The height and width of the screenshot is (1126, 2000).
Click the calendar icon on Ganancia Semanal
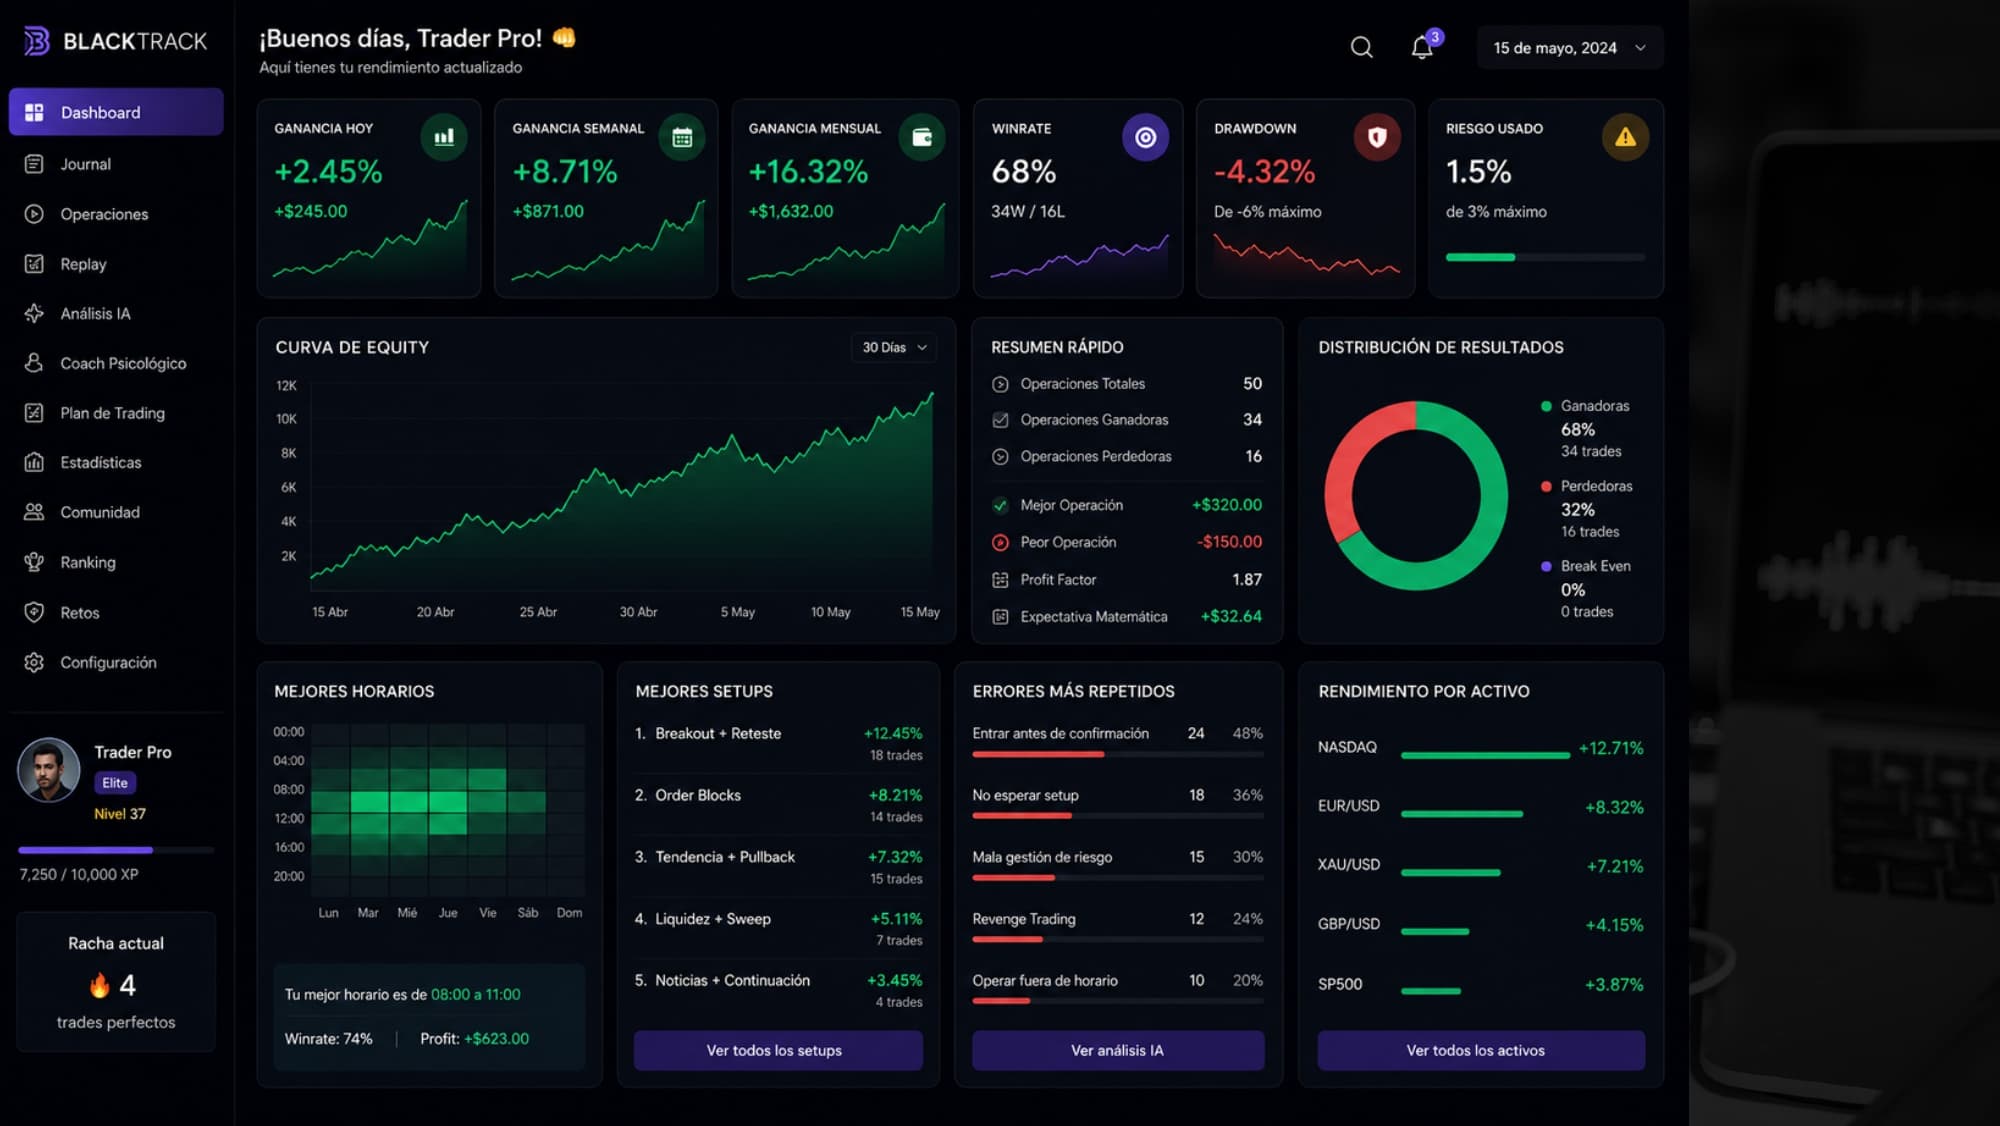[682, 137]
